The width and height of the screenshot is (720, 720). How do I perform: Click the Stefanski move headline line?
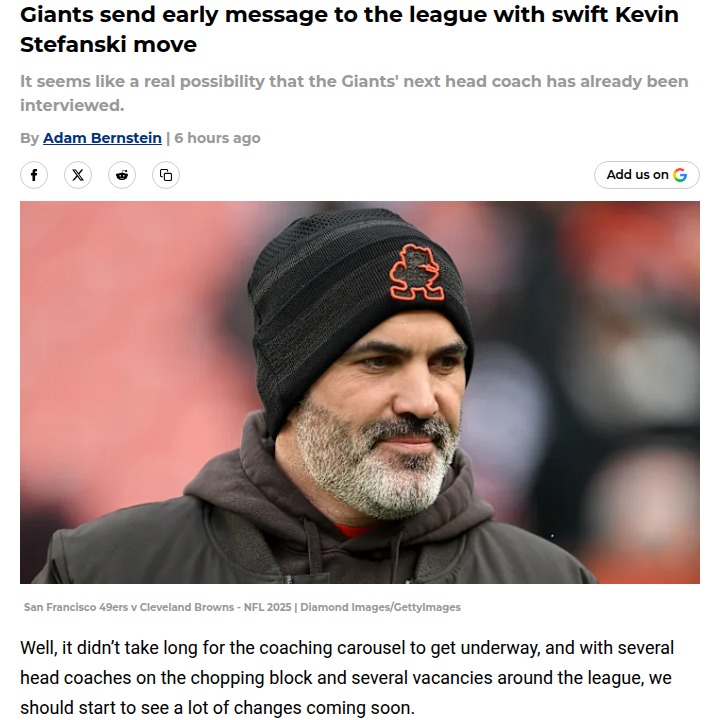(x=108, y=45)
